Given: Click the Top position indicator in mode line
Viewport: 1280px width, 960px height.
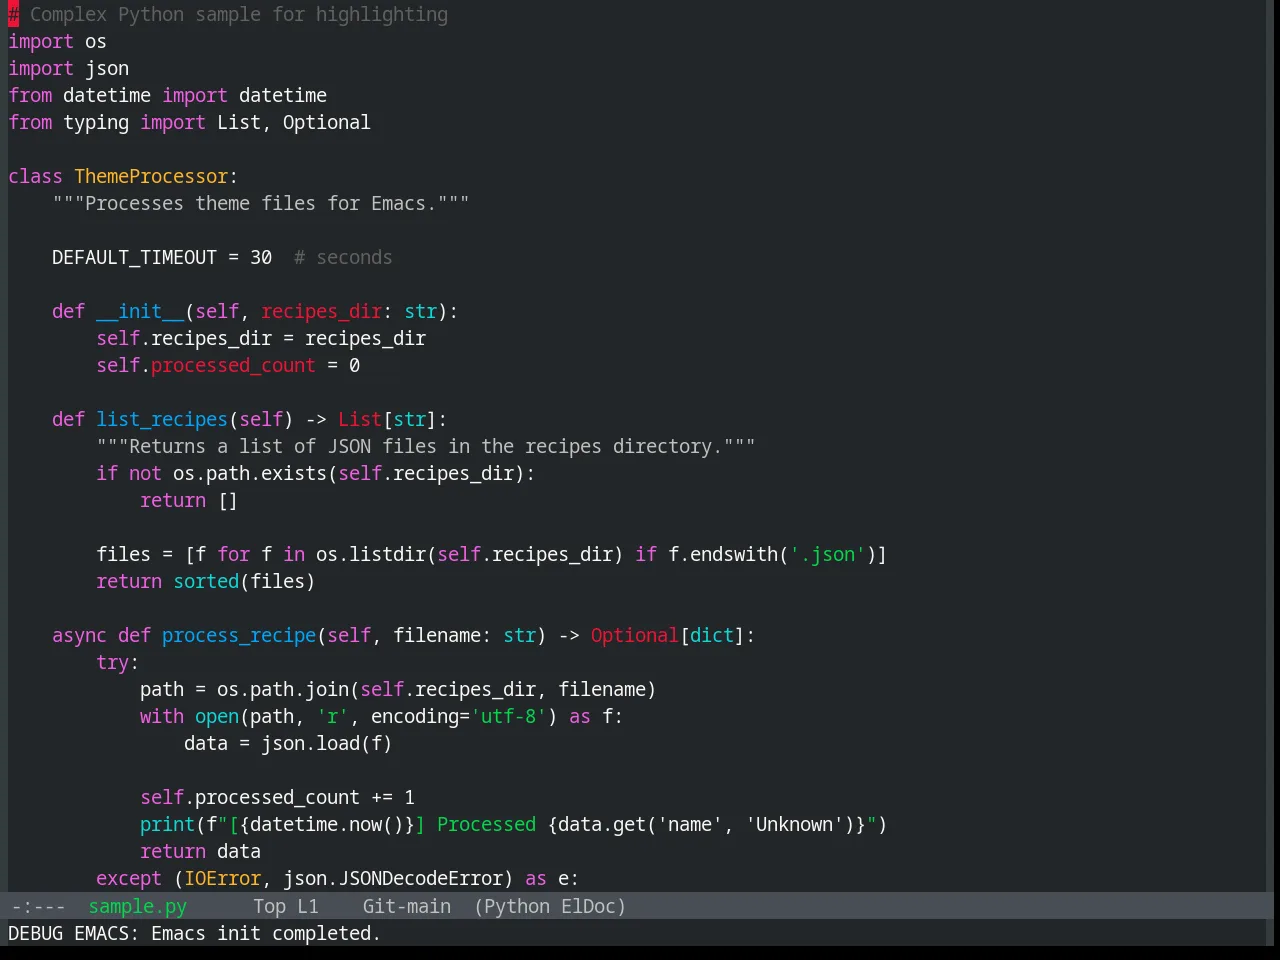Looking at the screenshot, I should point(269,906).
